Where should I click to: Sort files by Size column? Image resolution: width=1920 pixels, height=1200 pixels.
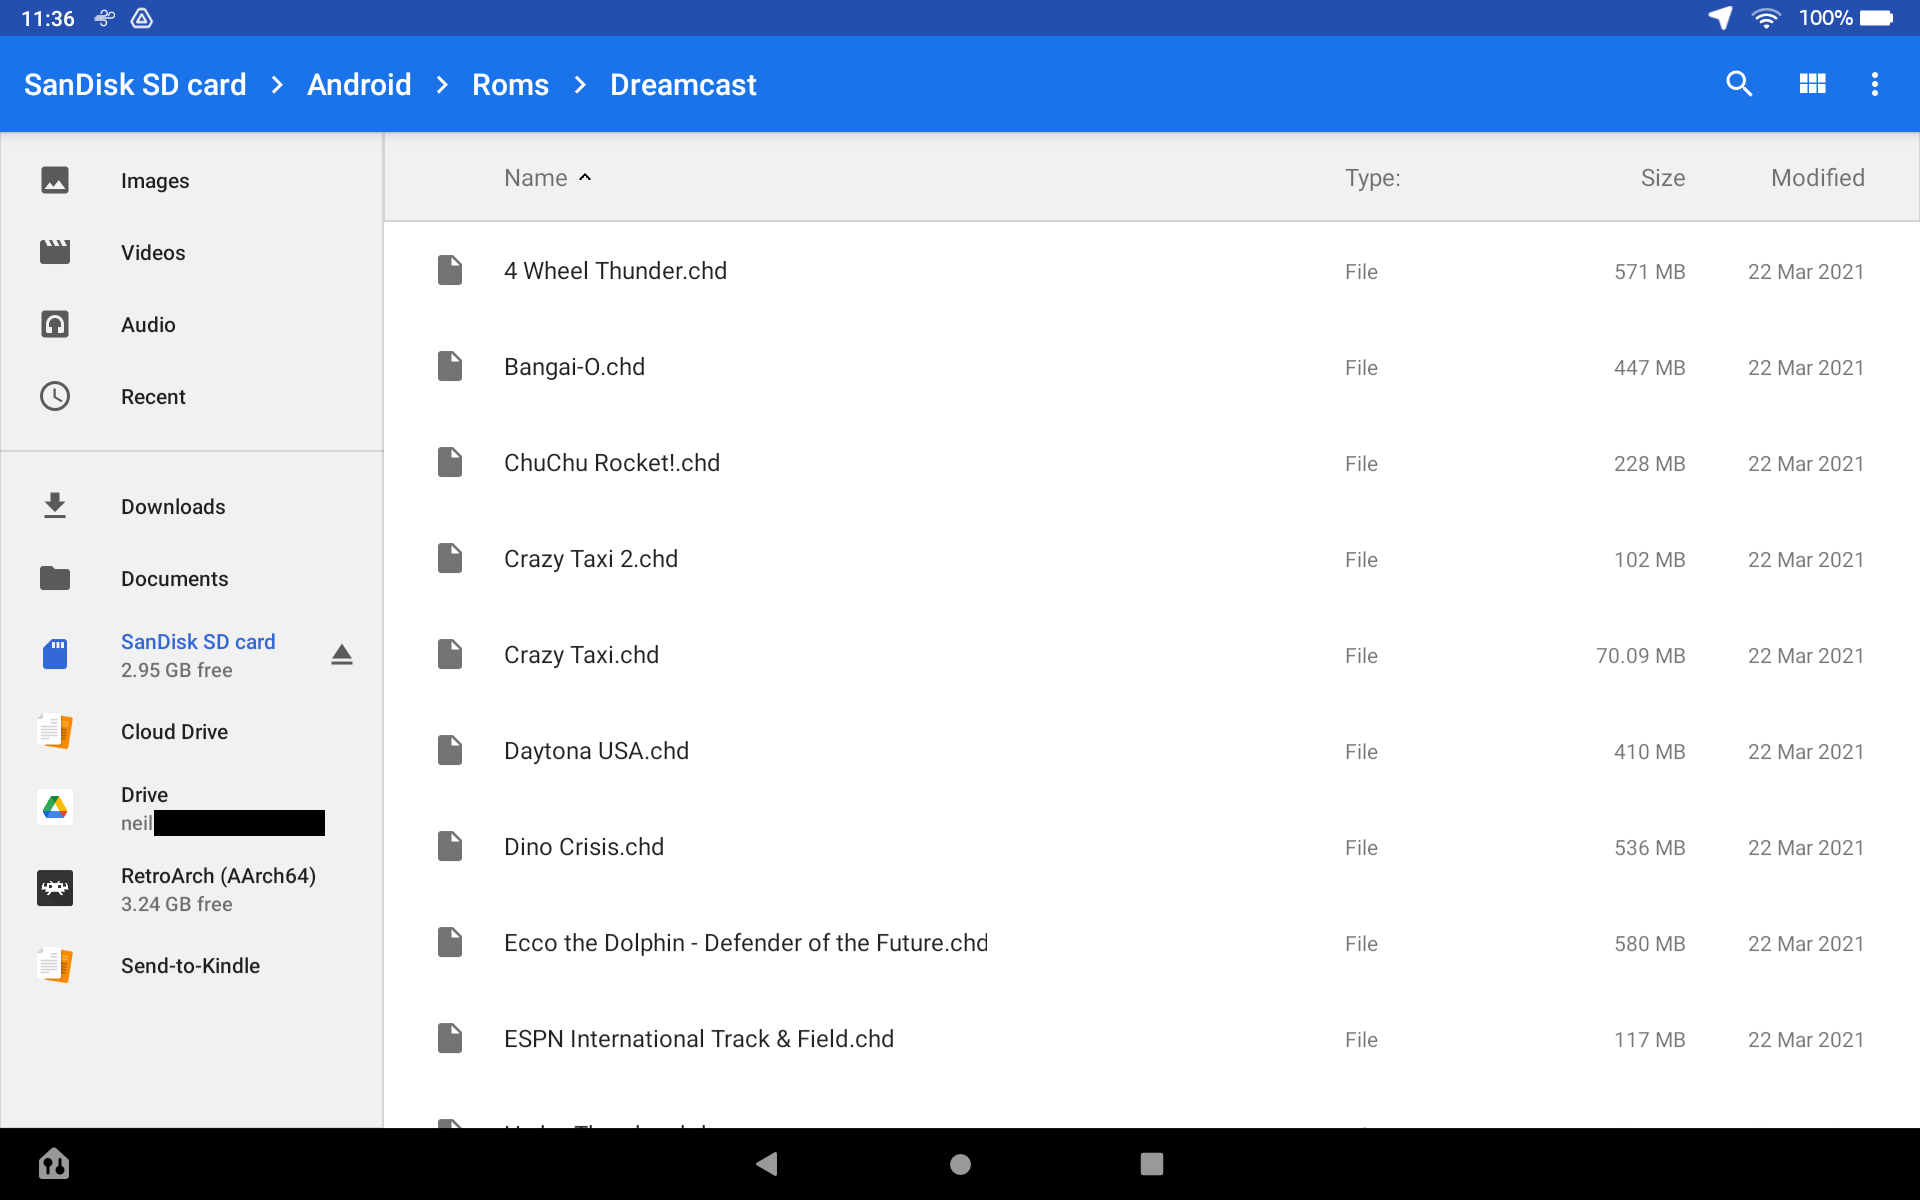(1663, 178)
